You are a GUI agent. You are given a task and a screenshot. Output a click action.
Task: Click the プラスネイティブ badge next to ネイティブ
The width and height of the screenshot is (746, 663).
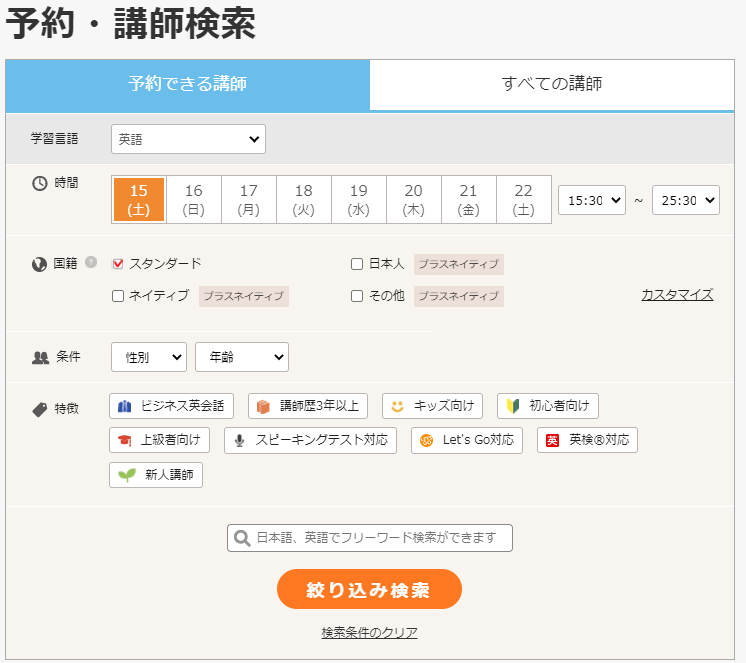[244, 296]
